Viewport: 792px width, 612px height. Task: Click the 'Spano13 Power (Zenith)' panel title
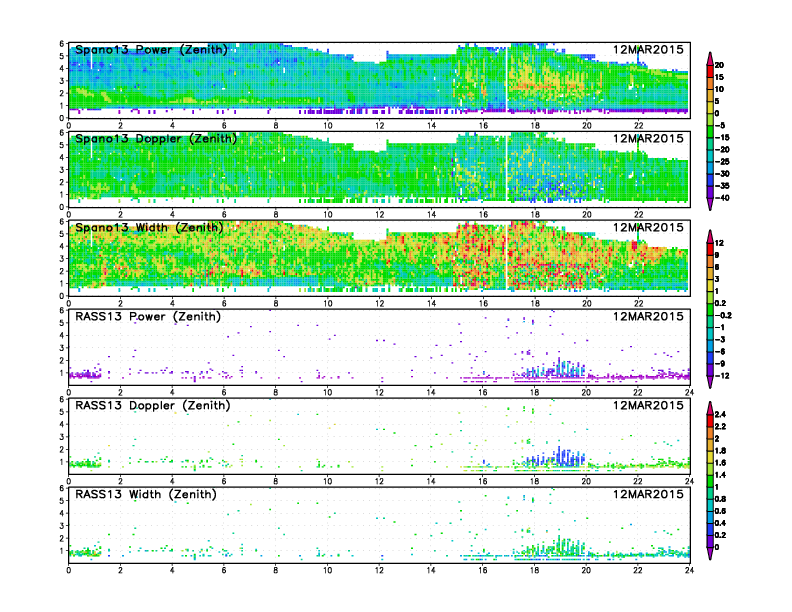tap(152, 49)
